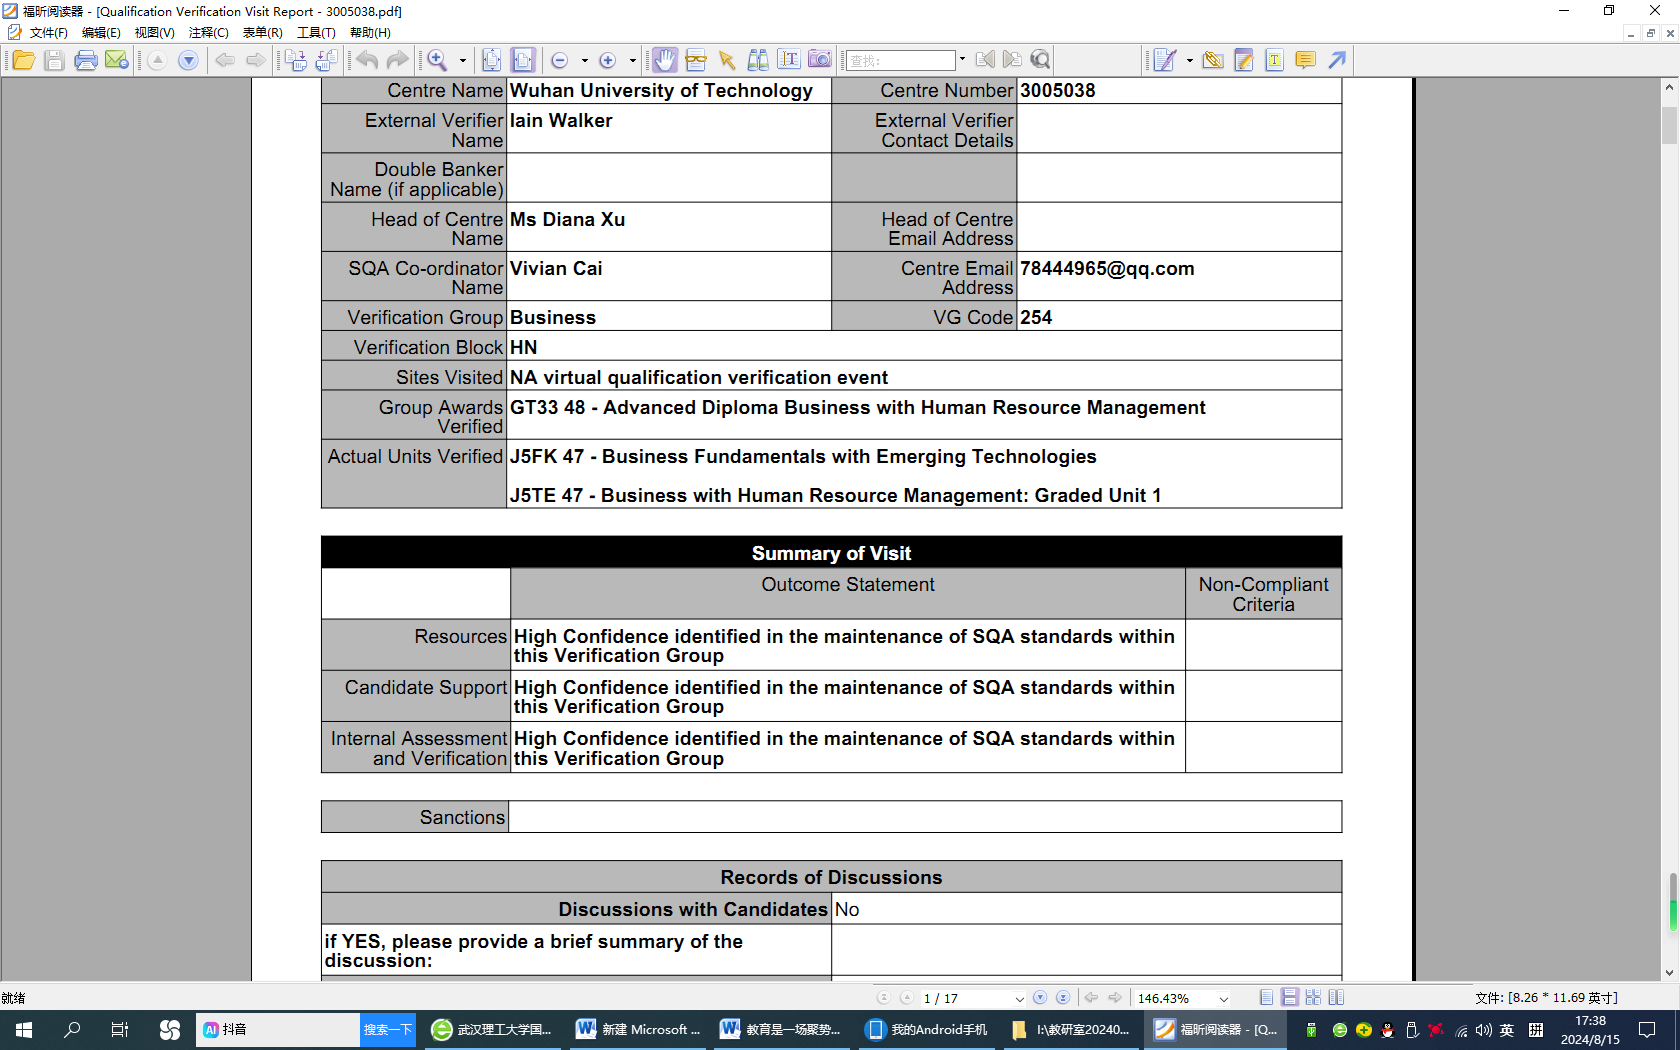Screen dimensions: 1680x1050
Task: Toggle continuous page layout view
Action: click(x=1290, y=998)
